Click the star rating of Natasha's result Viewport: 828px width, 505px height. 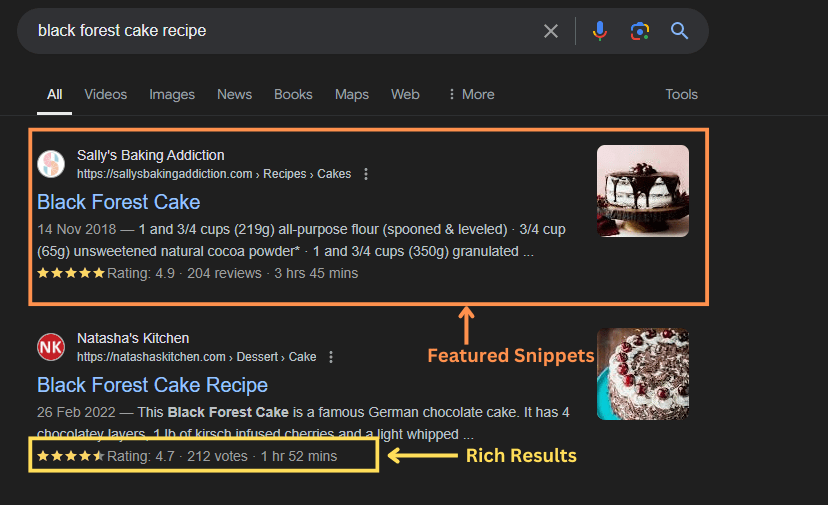(x=71, y=456)
